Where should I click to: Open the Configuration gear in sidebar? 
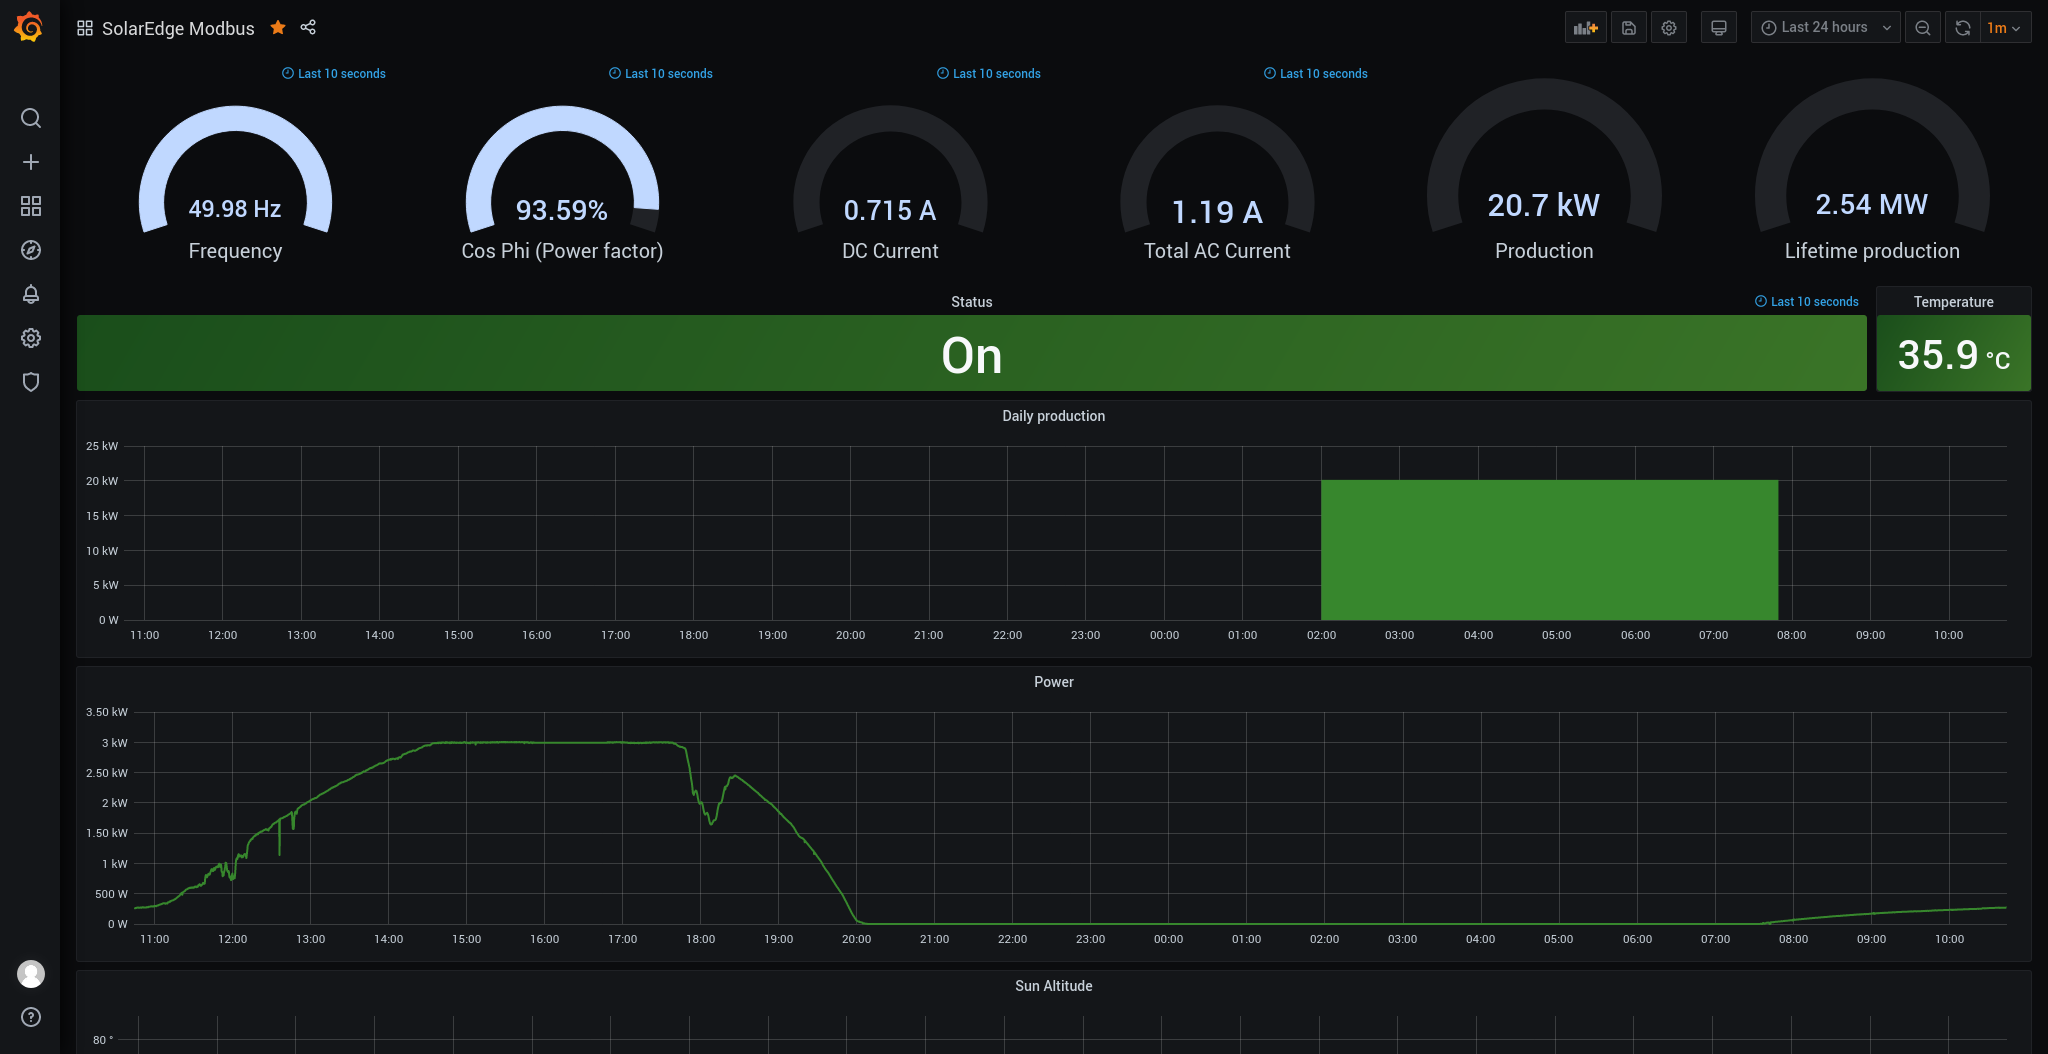(x=31, y=338)
